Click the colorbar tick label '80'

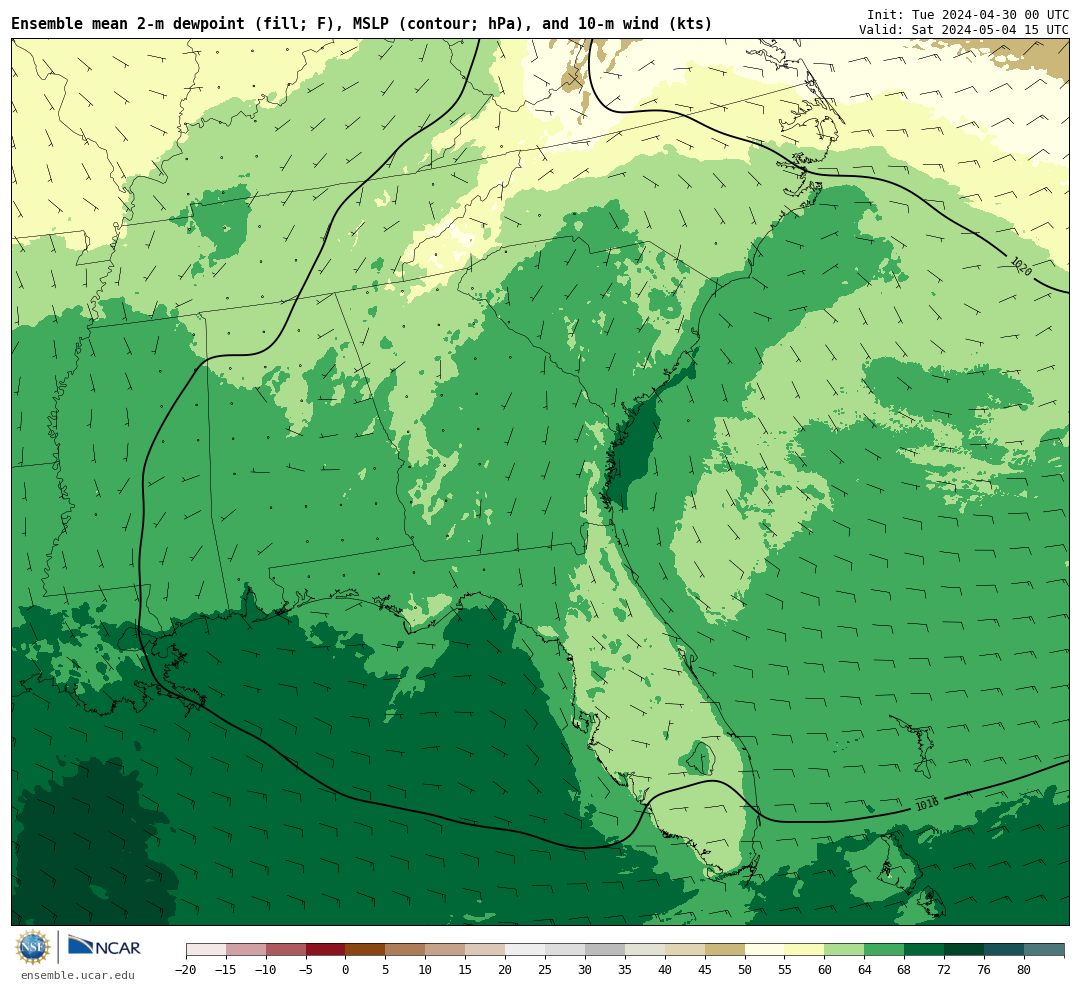click(1025, 970)
